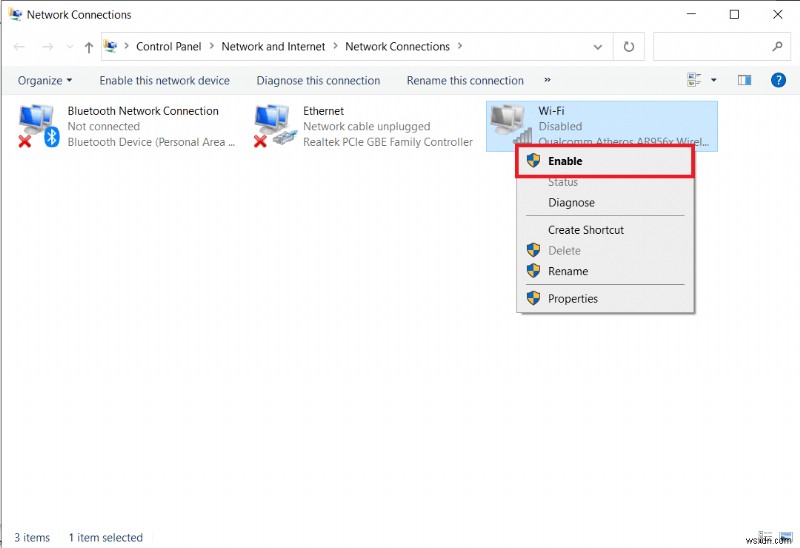This screenshot has height=548, width=800.
Task: Open the Organize menu
Action: (45, 81)
